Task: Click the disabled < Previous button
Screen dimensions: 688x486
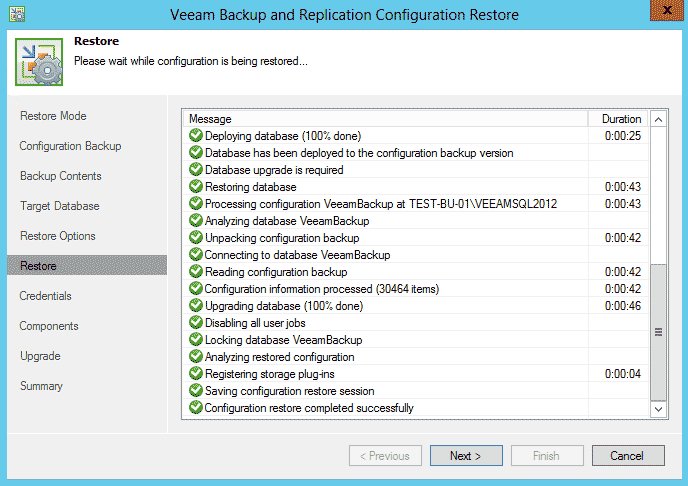Action: [385, 456]
